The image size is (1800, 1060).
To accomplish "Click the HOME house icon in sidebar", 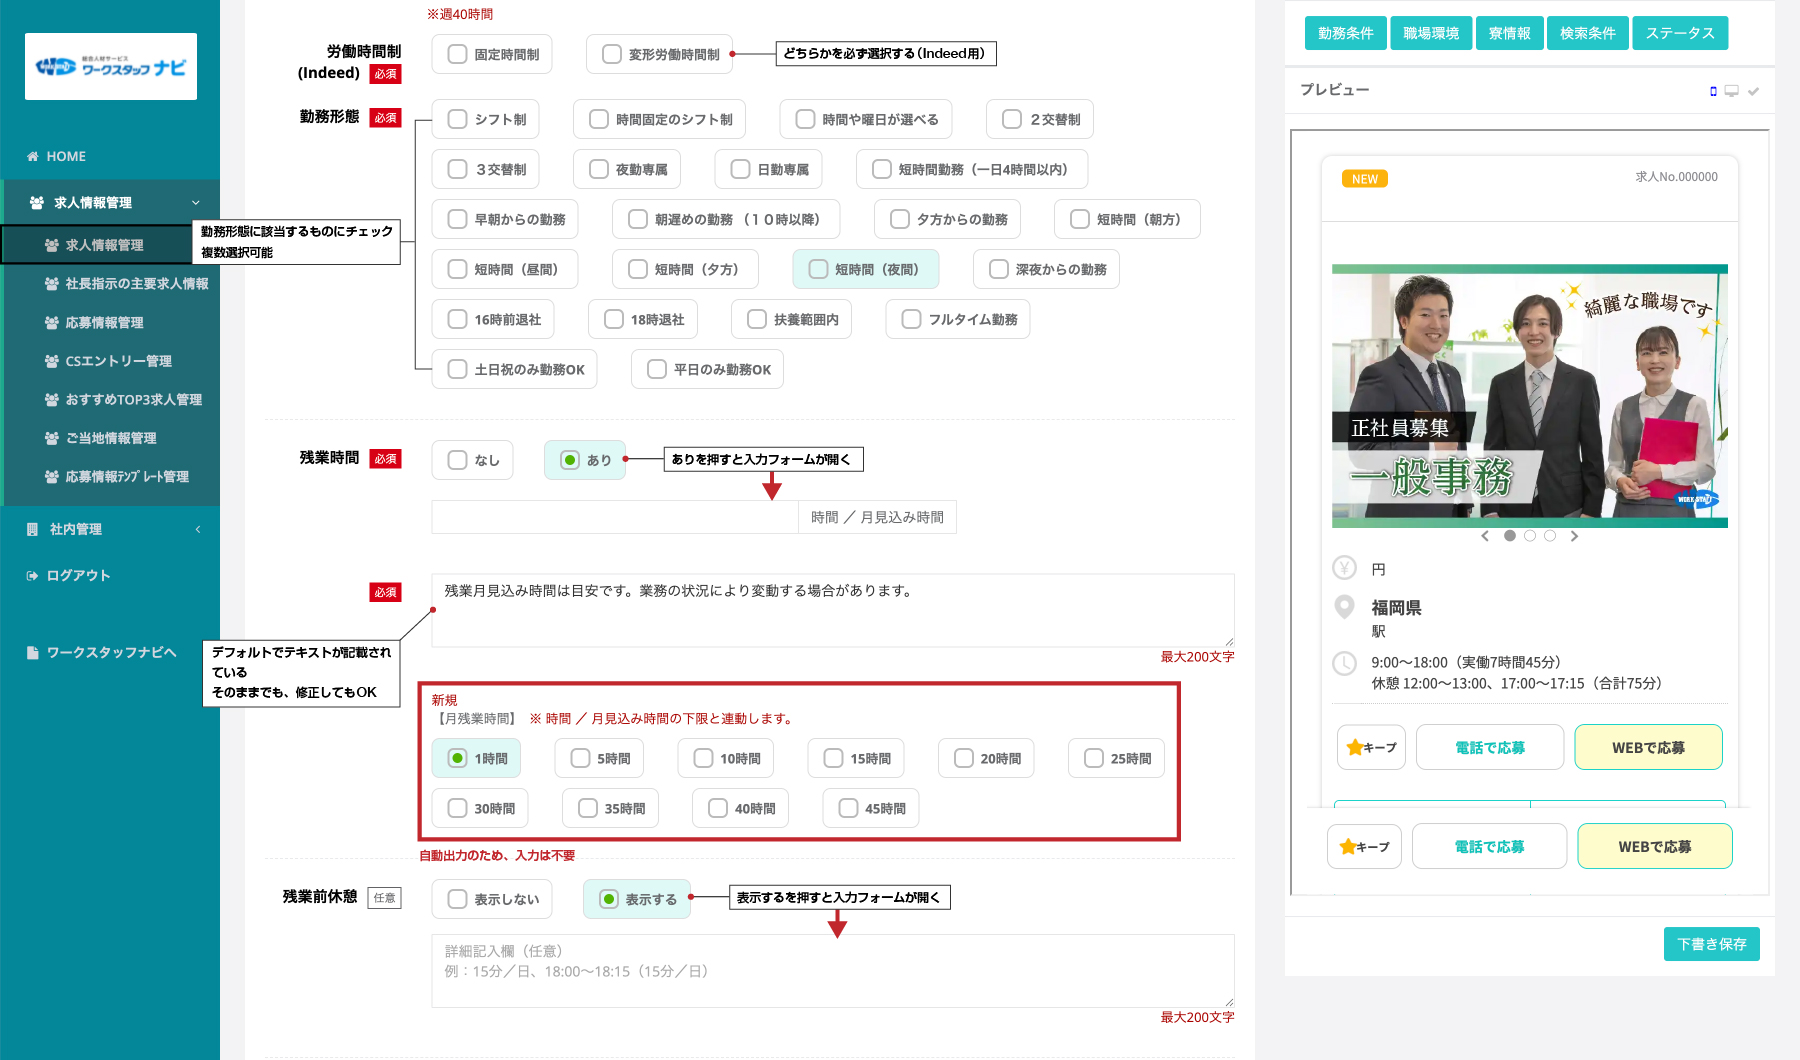I will point(33,157).
